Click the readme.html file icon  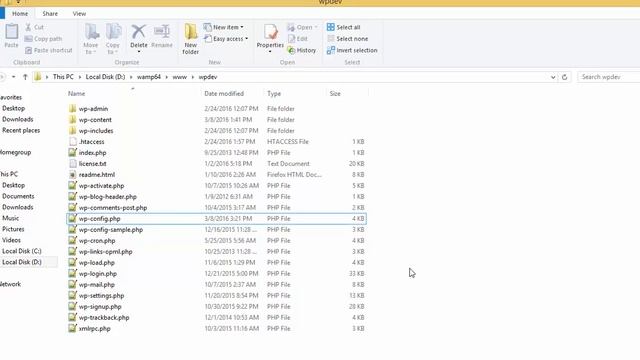(x=72, y=175)
